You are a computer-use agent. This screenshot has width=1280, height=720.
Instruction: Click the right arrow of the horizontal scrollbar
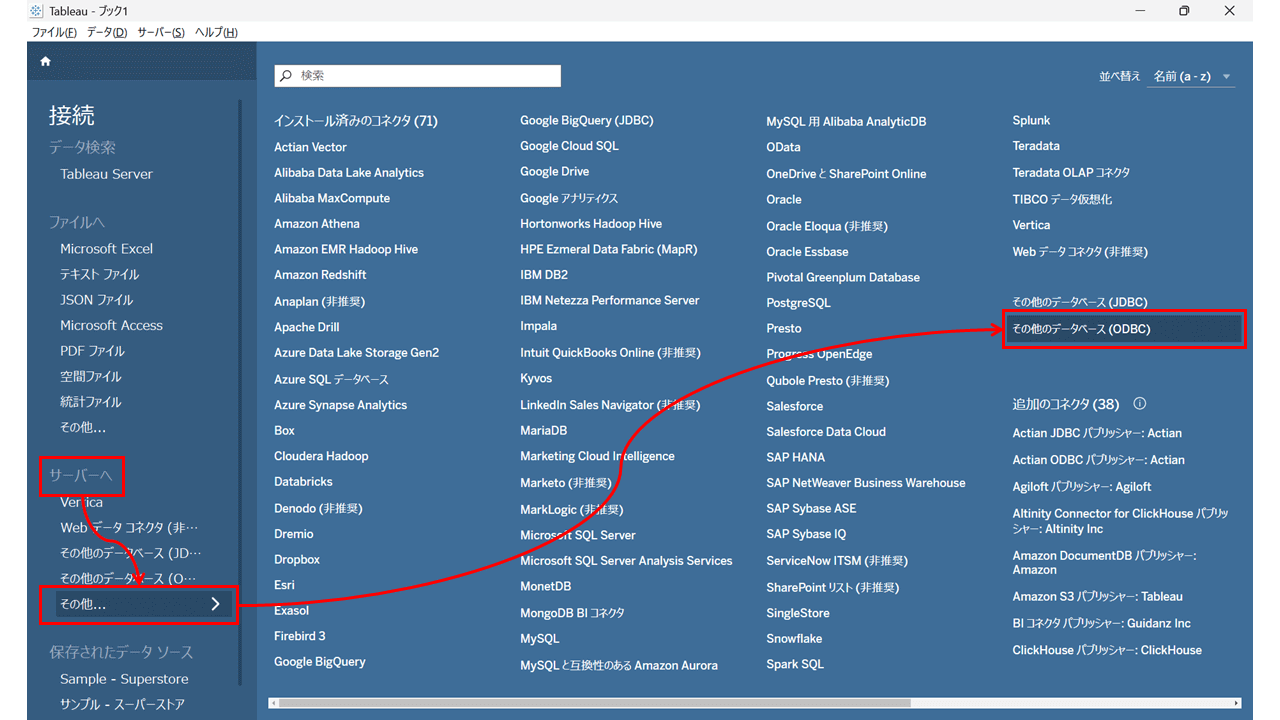1236,703
